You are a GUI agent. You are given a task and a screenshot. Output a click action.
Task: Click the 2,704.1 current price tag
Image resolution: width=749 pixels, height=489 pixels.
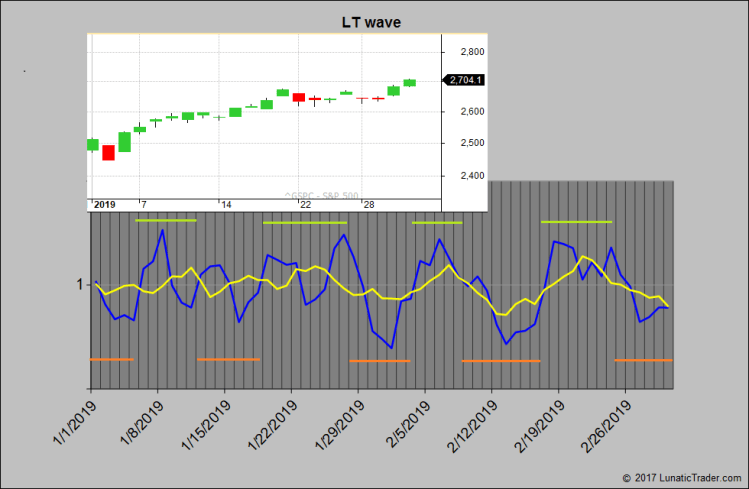(x=464, y=80)
